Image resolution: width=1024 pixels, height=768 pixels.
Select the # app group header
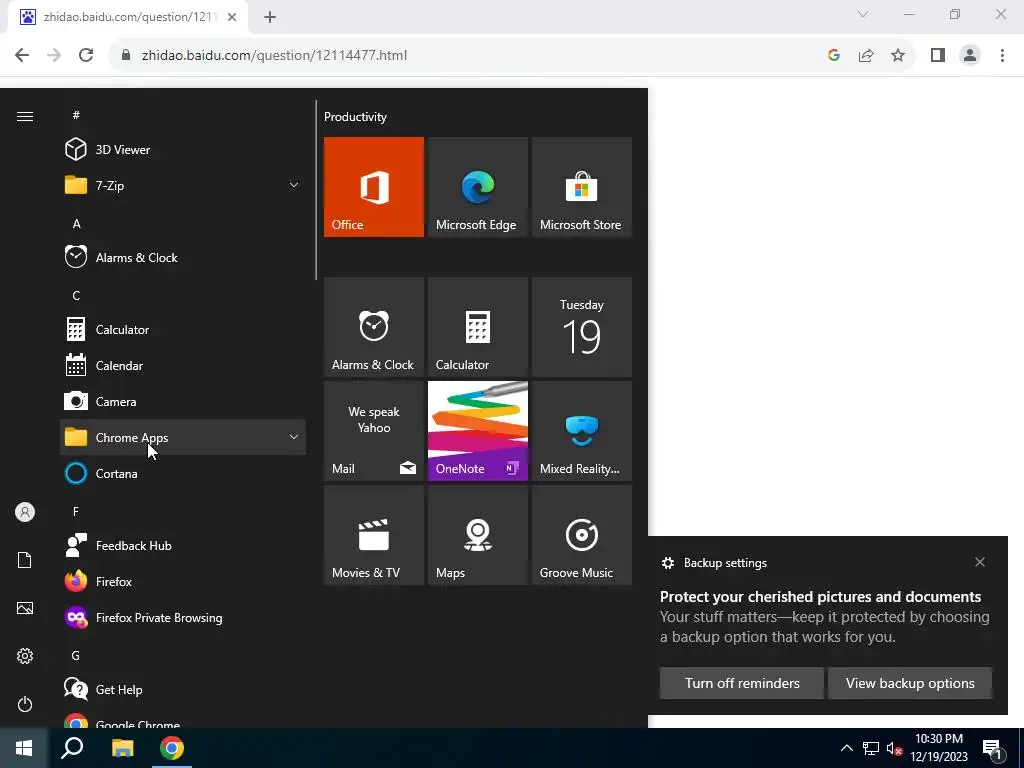[x=76, y=115]
